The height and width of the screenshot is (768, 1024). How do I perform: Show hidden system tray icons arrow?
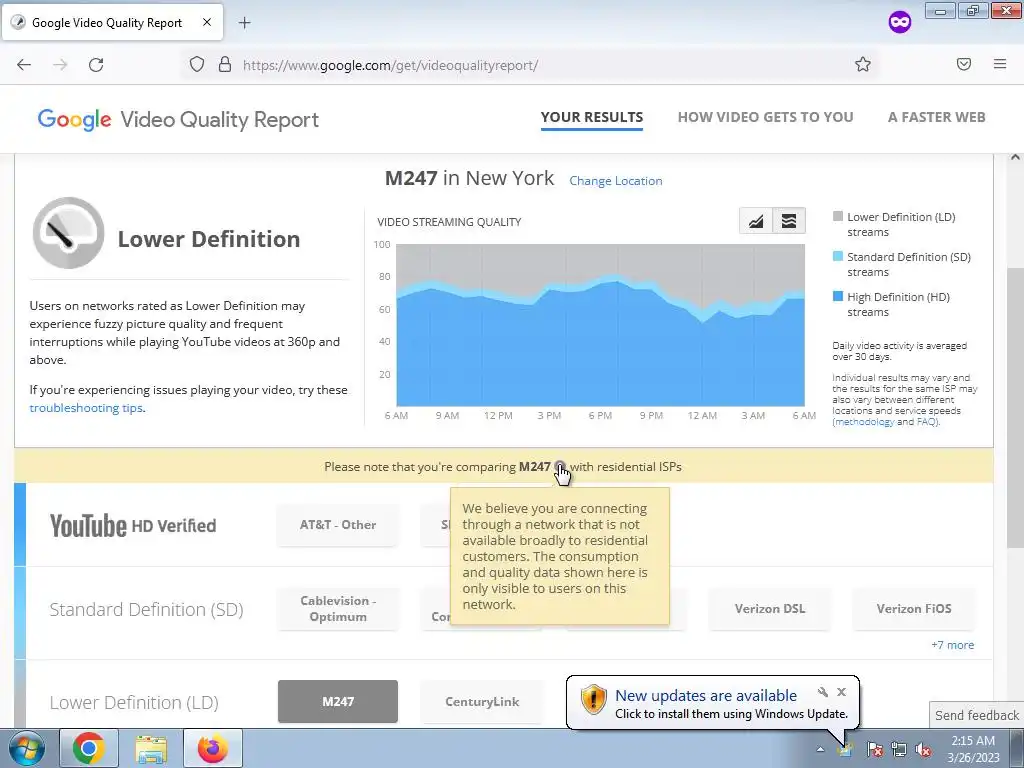coord(820,749)
